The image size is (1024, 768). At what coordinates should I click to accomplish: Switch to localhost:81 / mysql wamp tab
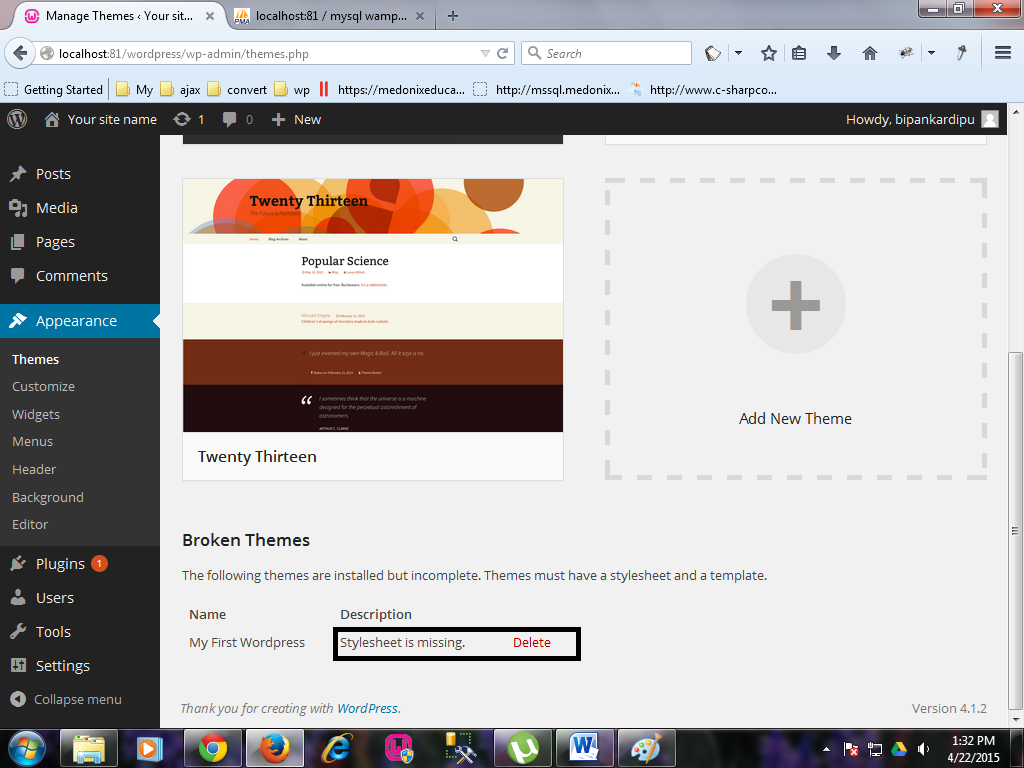pyautogui.click(x=330, y=16)
